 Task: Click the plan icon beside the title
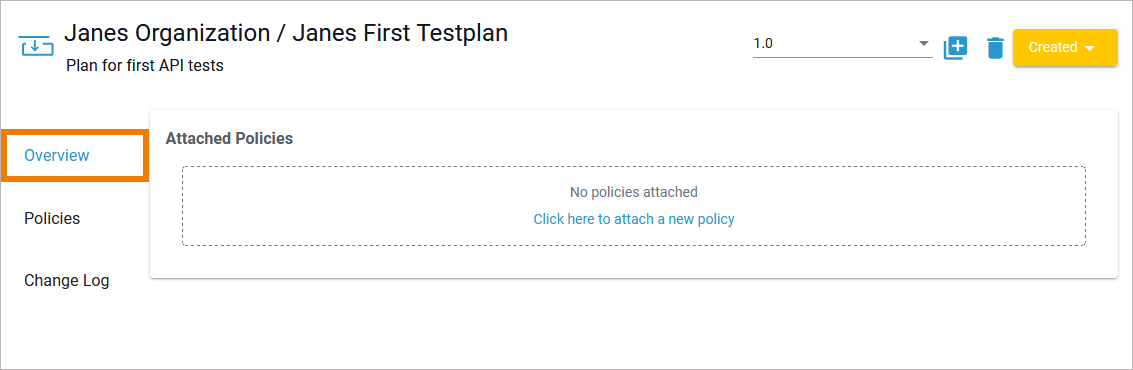click(35, 46)
